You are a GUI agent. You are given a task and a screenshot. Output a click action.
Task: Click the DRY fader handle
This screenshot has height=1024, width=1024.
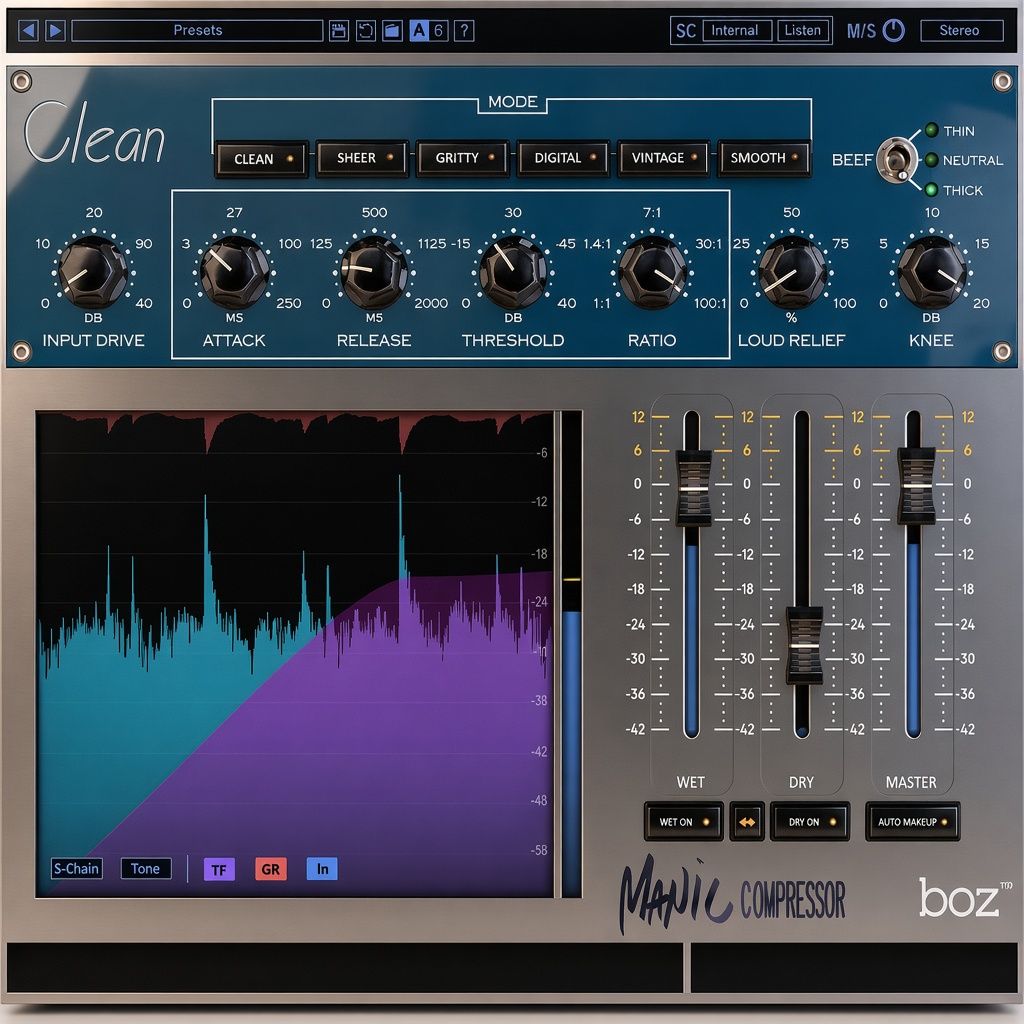803,645
